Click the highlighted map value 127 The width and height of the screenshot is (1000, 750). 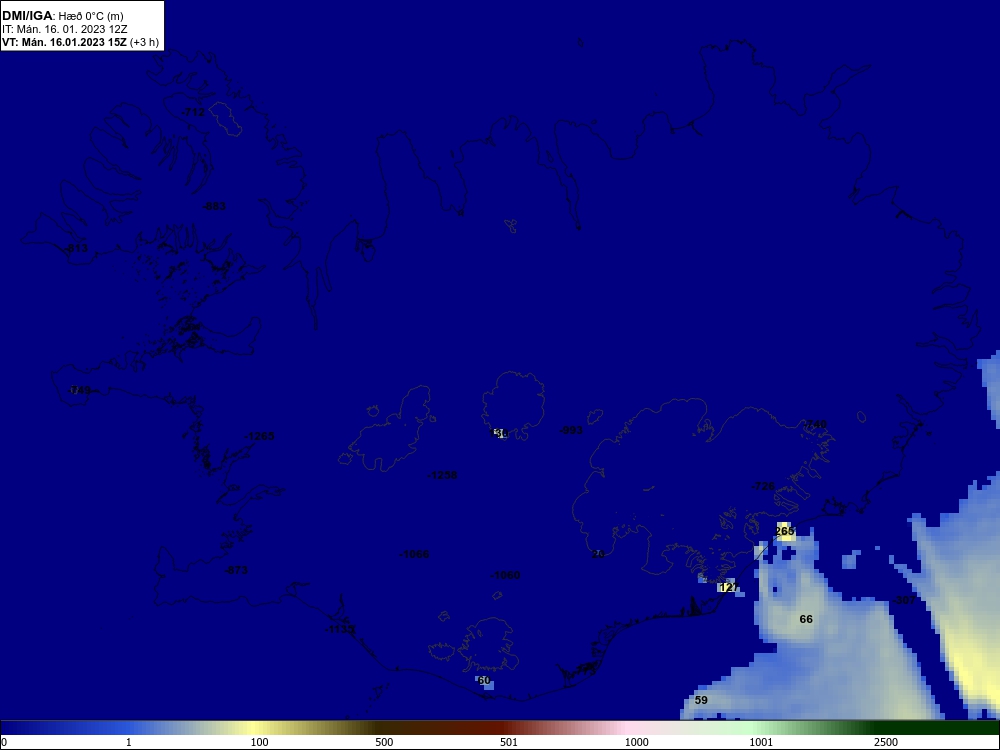click(x=728, y=587)
